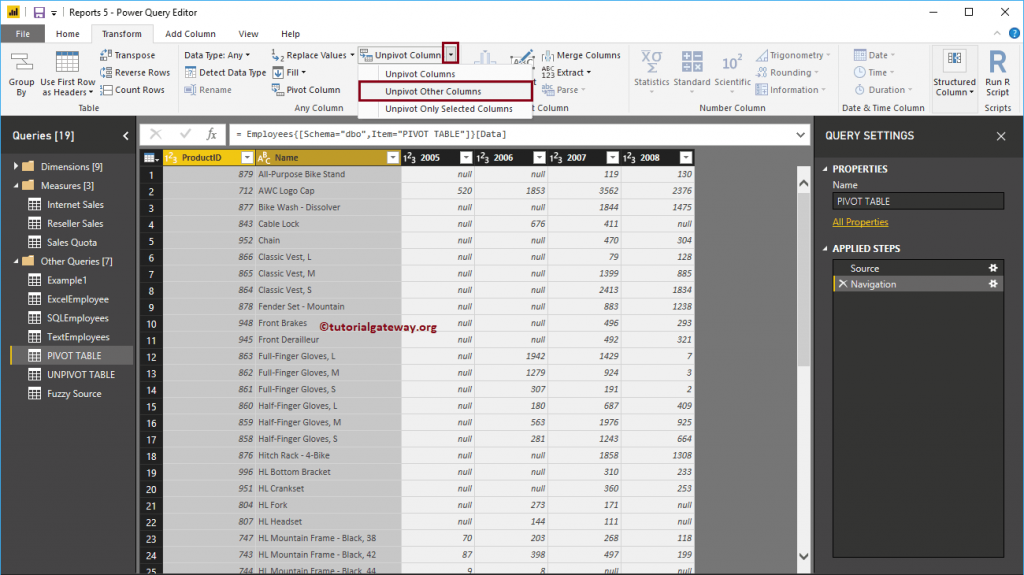
Task: Open the 2008 column filter dropdown
Action: click(x=686, y=157)
